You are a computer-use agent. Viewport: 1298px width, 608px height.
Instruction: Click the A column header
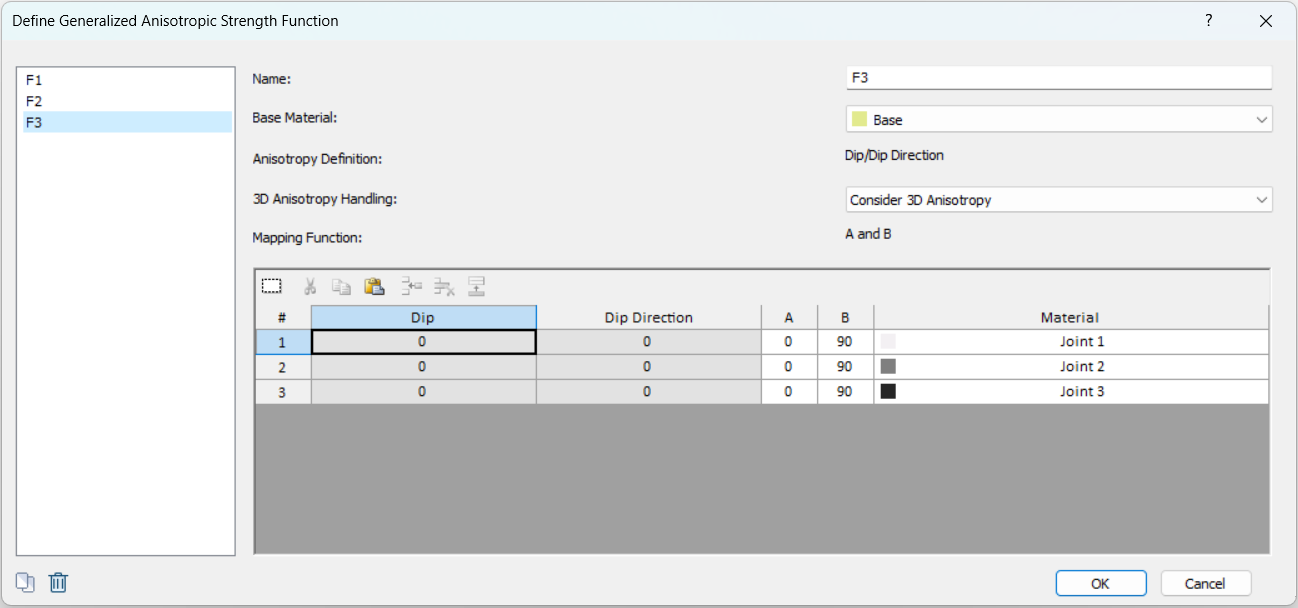click(x=789, y=317)
